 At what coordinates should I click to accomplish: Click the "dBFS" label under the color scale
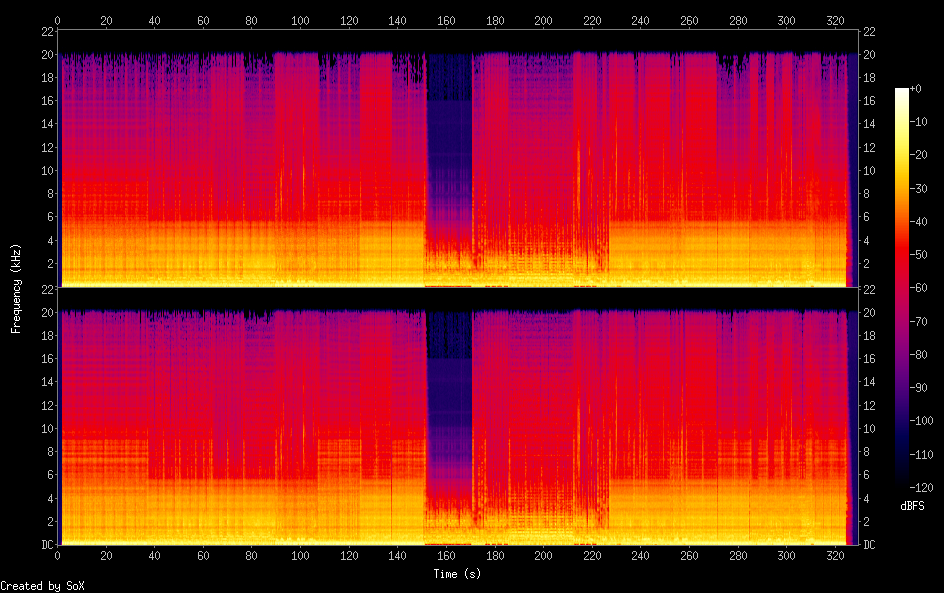pos(911,507)
